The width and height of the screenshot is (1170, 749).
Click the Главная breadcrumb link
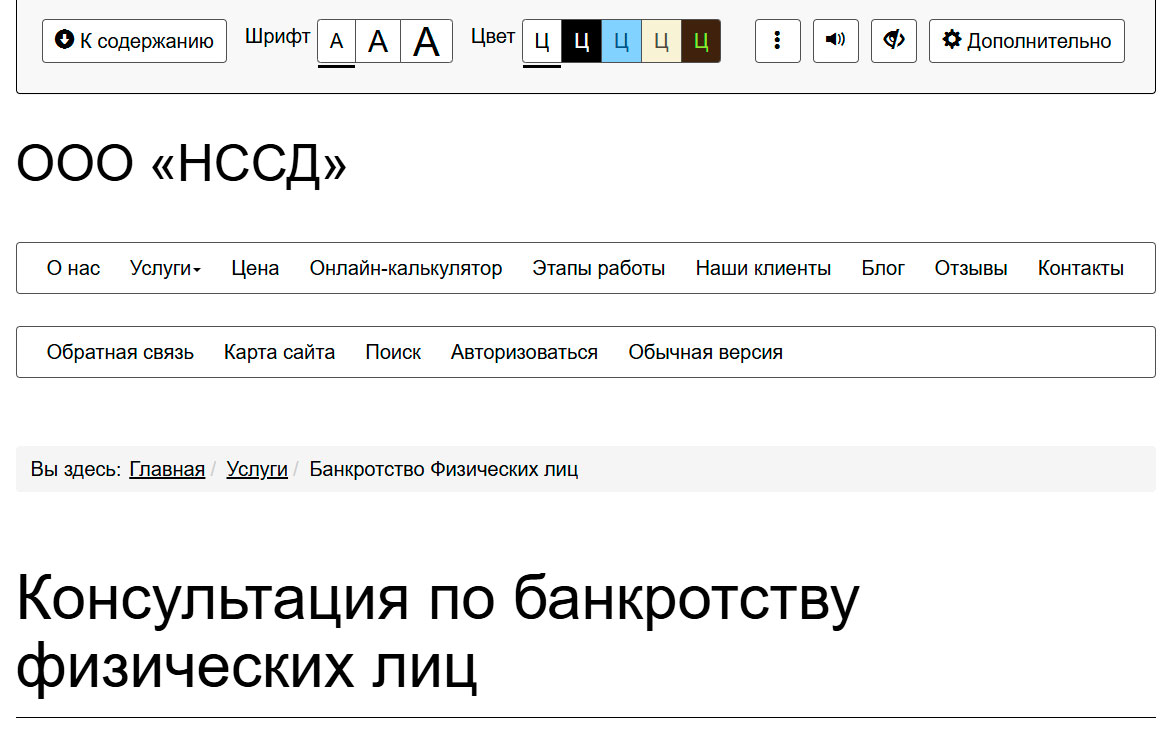167,469
